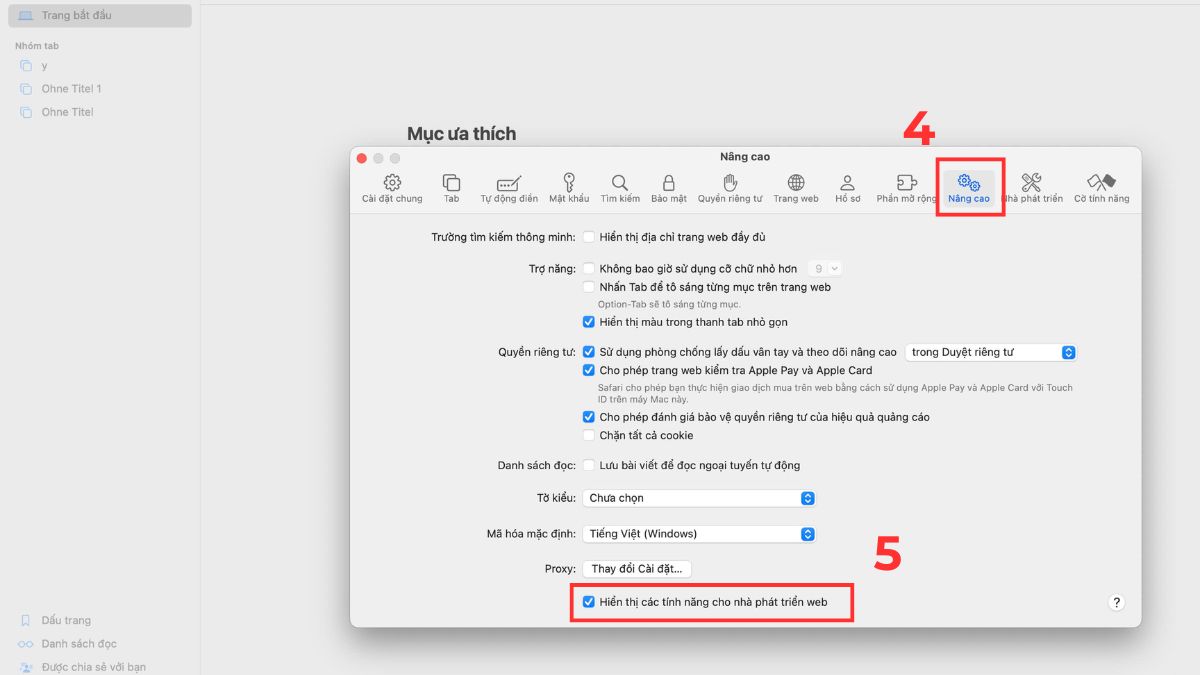Open the Trang web globe pane
Image resolution: width=1200 pixels, height=675 pixels.
click(796, 188)
